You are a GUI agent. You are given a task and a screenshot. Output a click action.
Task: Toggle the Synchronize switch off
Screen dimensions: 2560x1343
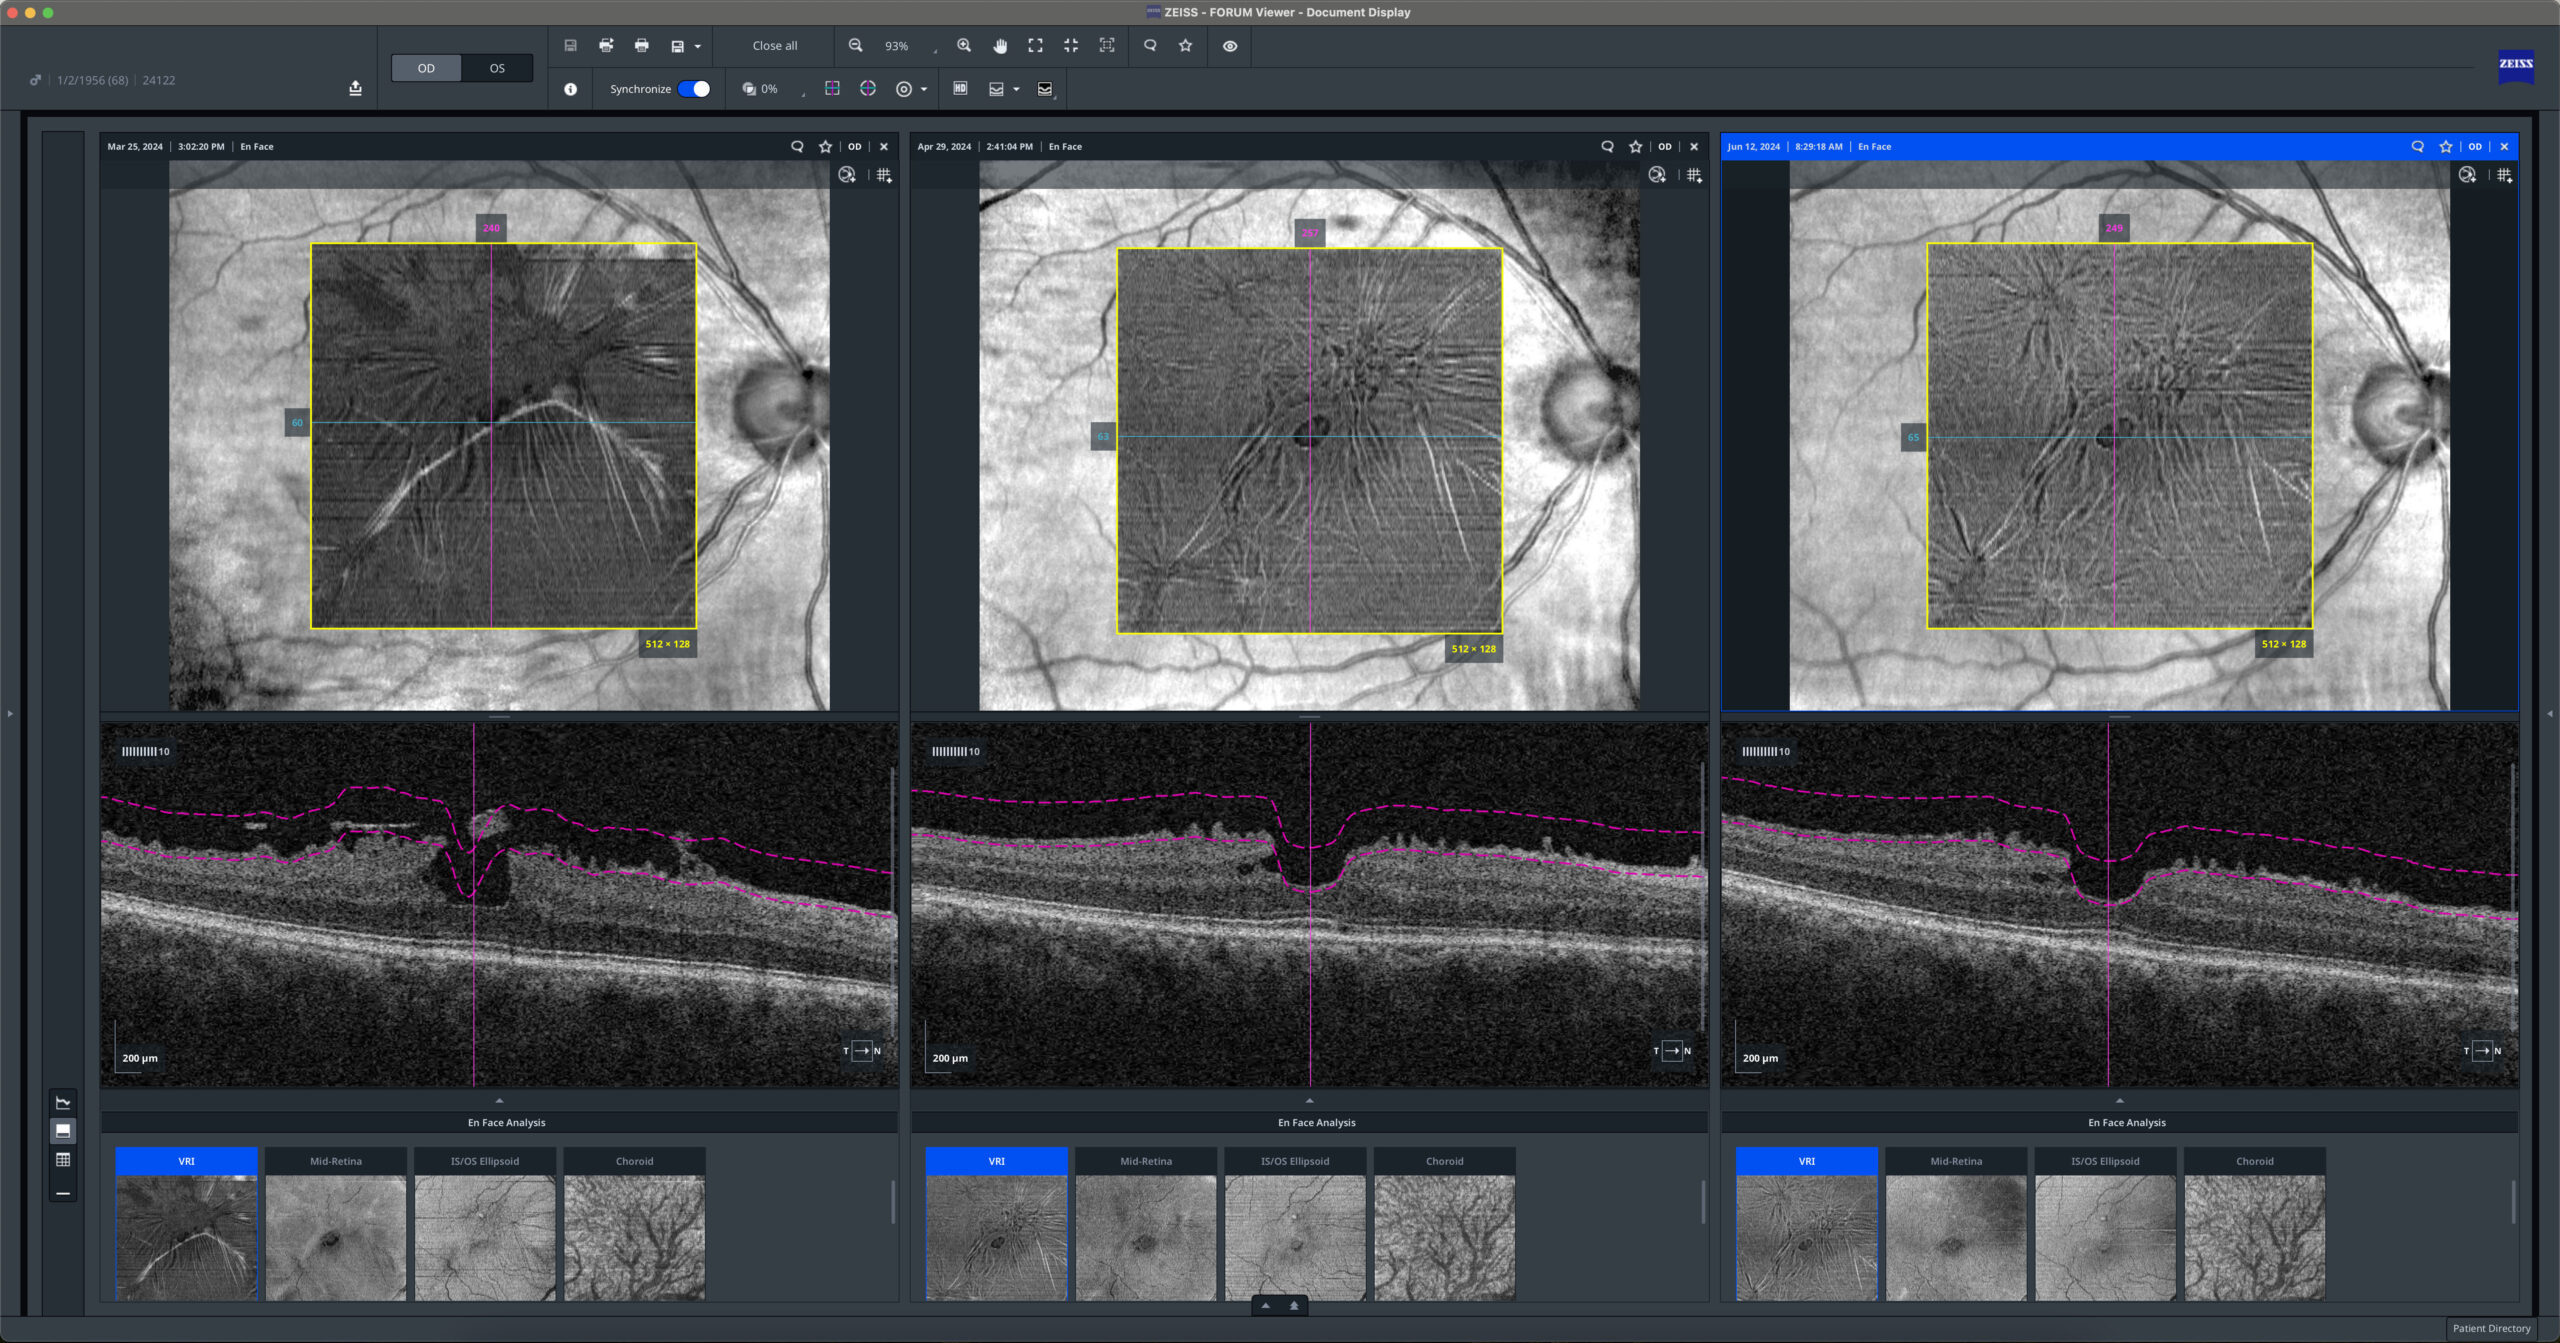coord(694,89)
